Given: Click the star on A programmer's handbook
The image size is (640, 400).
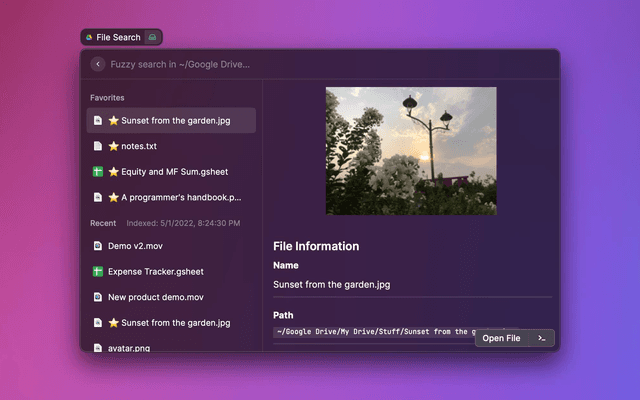Looking at the screenshot, I should (114, 198).
